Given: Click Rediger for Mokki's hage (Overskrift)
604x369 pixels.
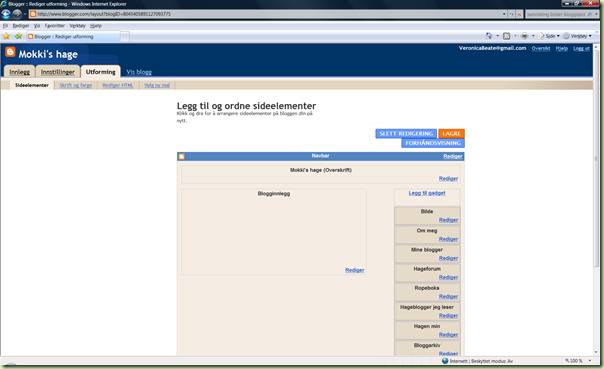Looking at the screenshot, I should point(448,179).
